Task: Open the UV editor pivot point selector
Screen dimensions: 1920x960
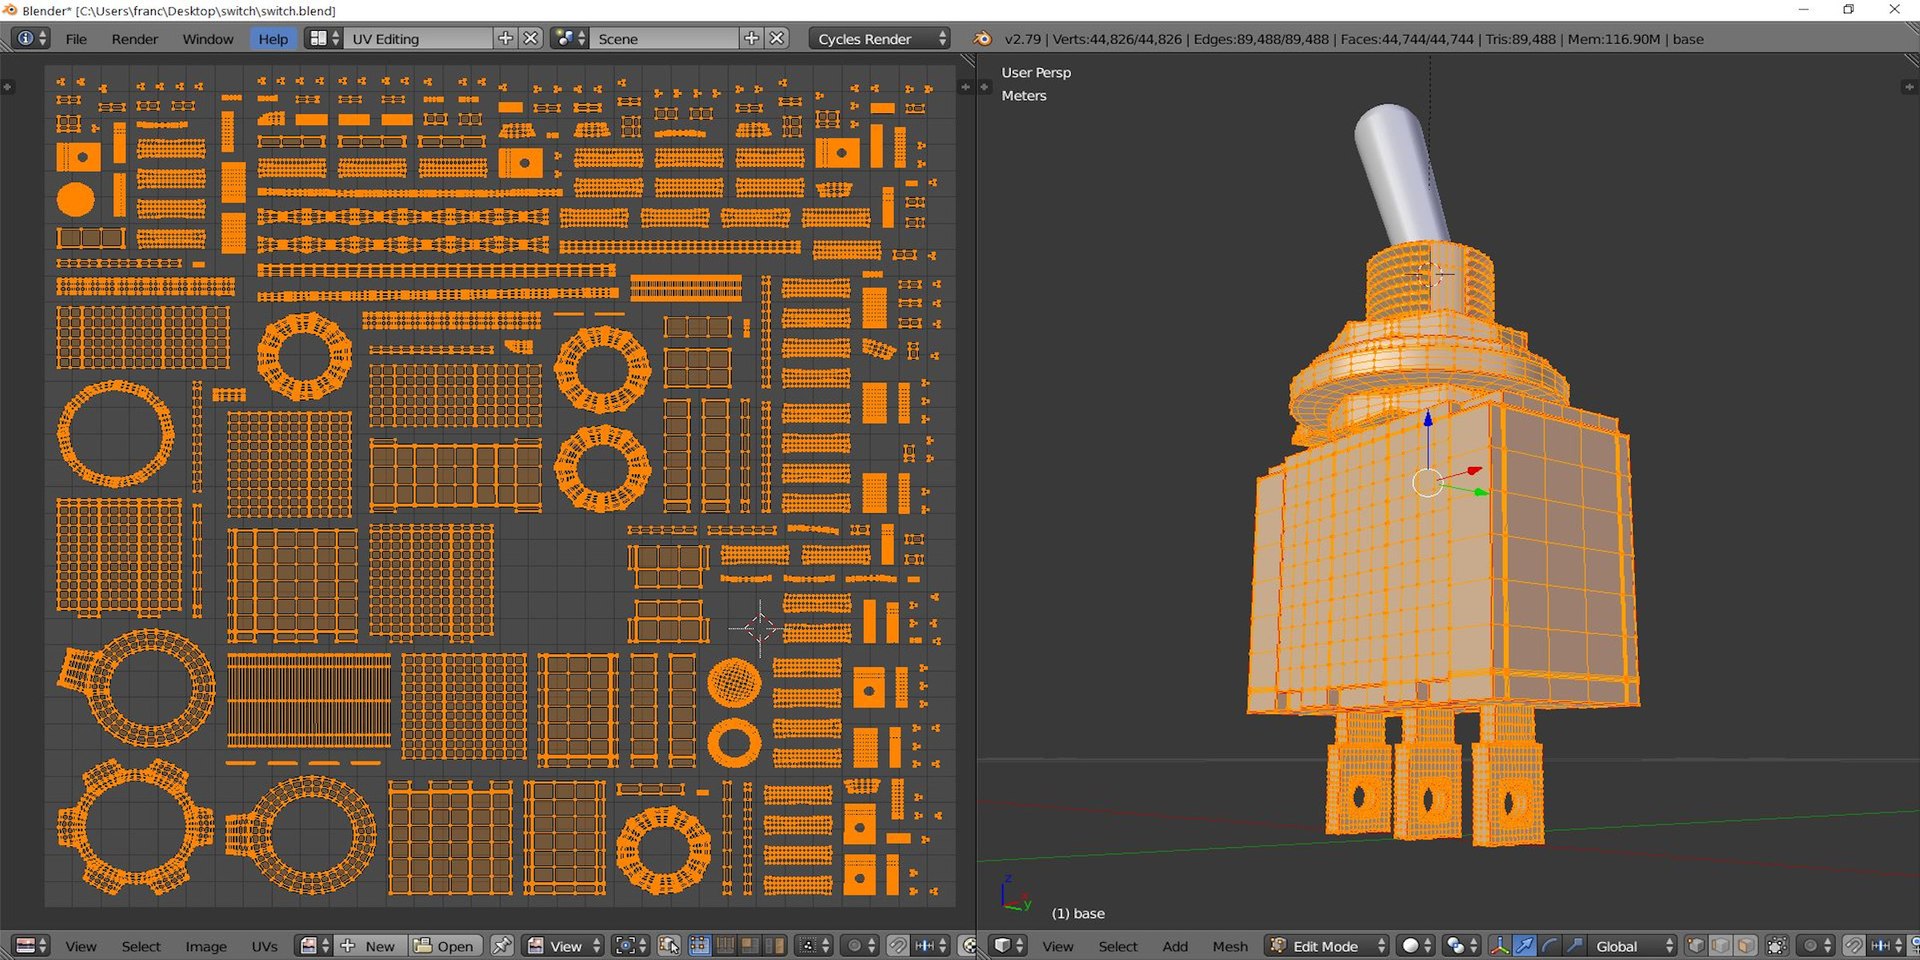Action: (x=631, y=946)
